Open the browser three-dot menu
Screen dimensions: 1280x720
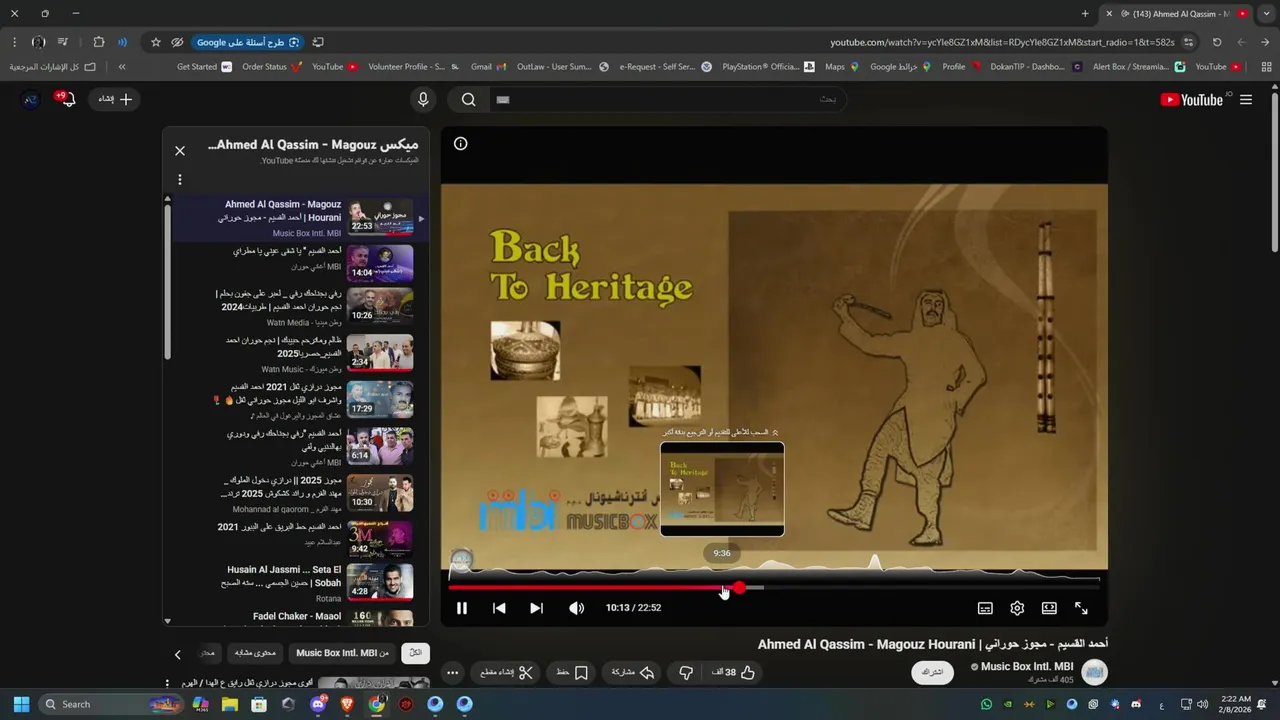(13, 42)
